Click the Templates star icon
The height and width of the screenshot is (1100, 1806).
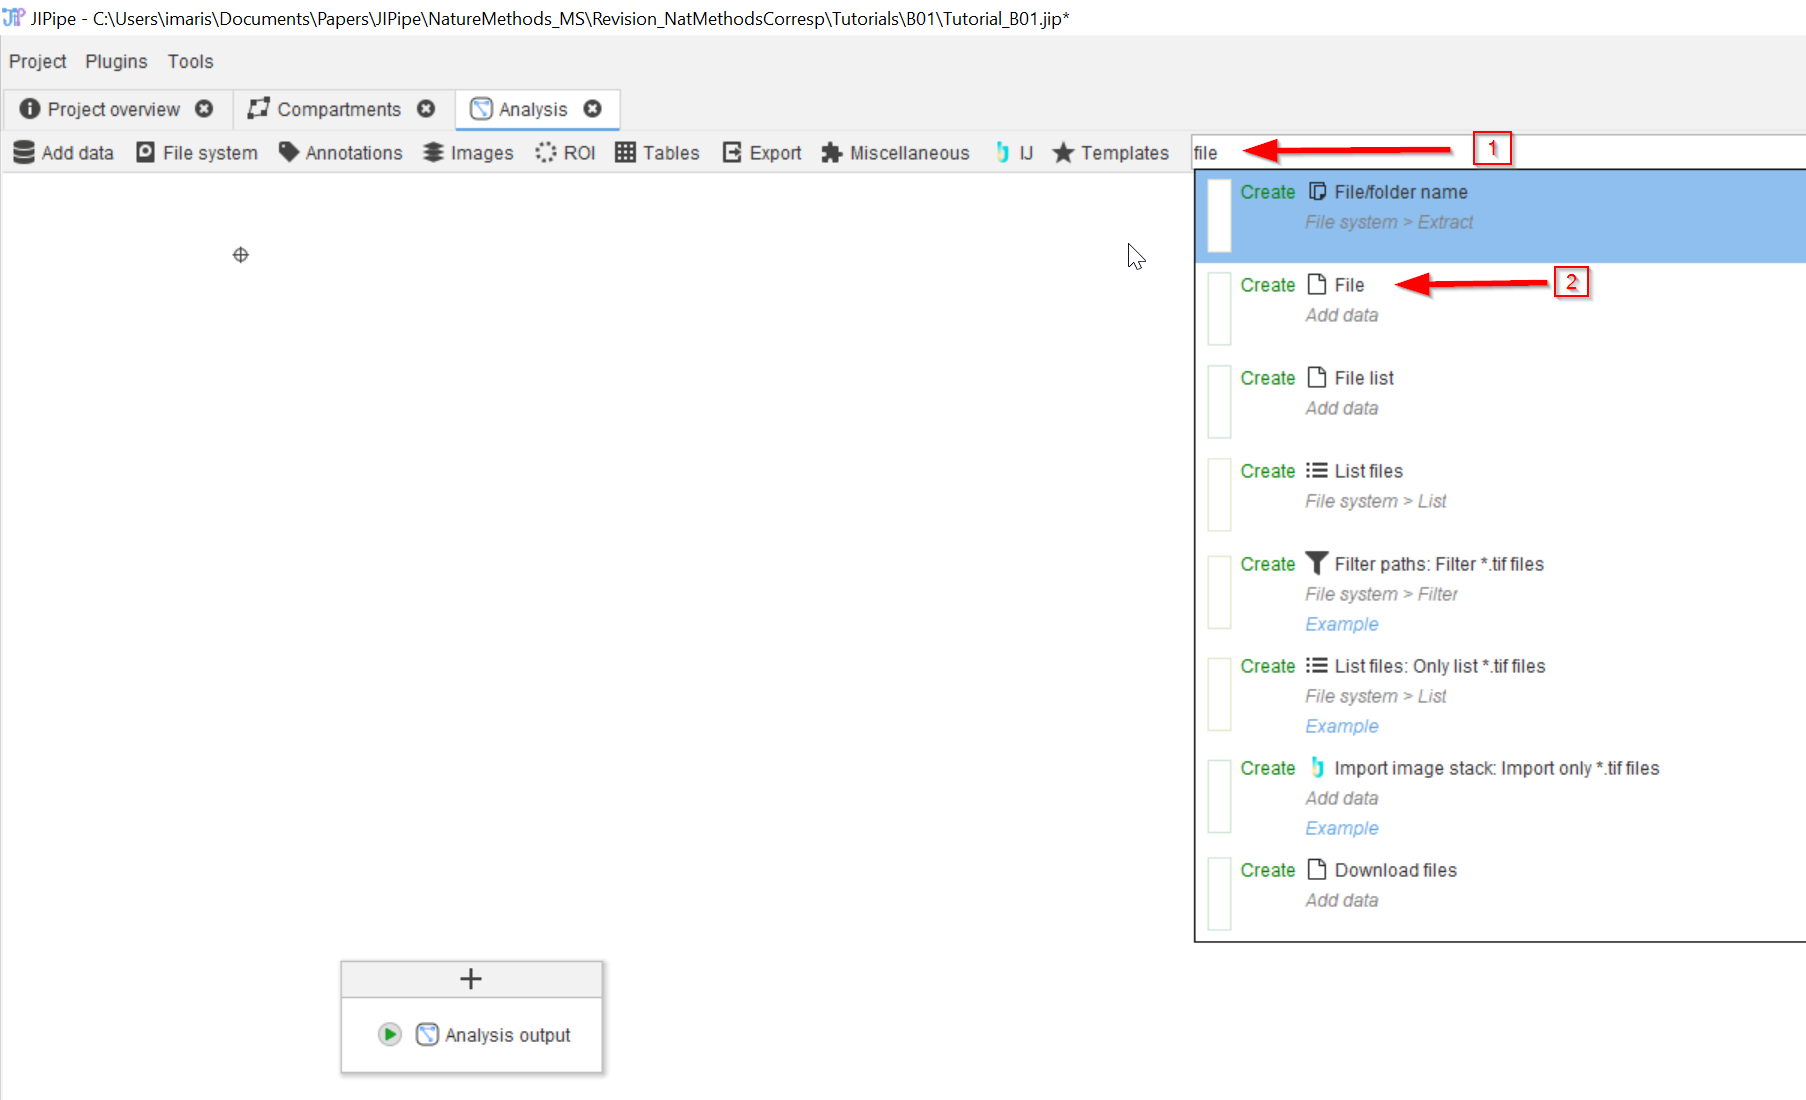1063,152
